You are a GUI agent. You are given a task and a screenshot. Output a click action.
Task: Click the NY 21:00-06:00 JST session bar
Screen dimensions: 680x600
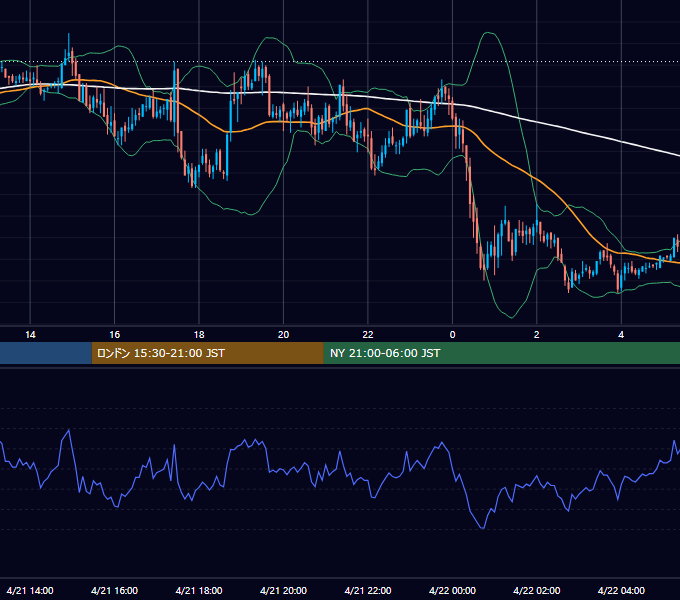[502, 353]
